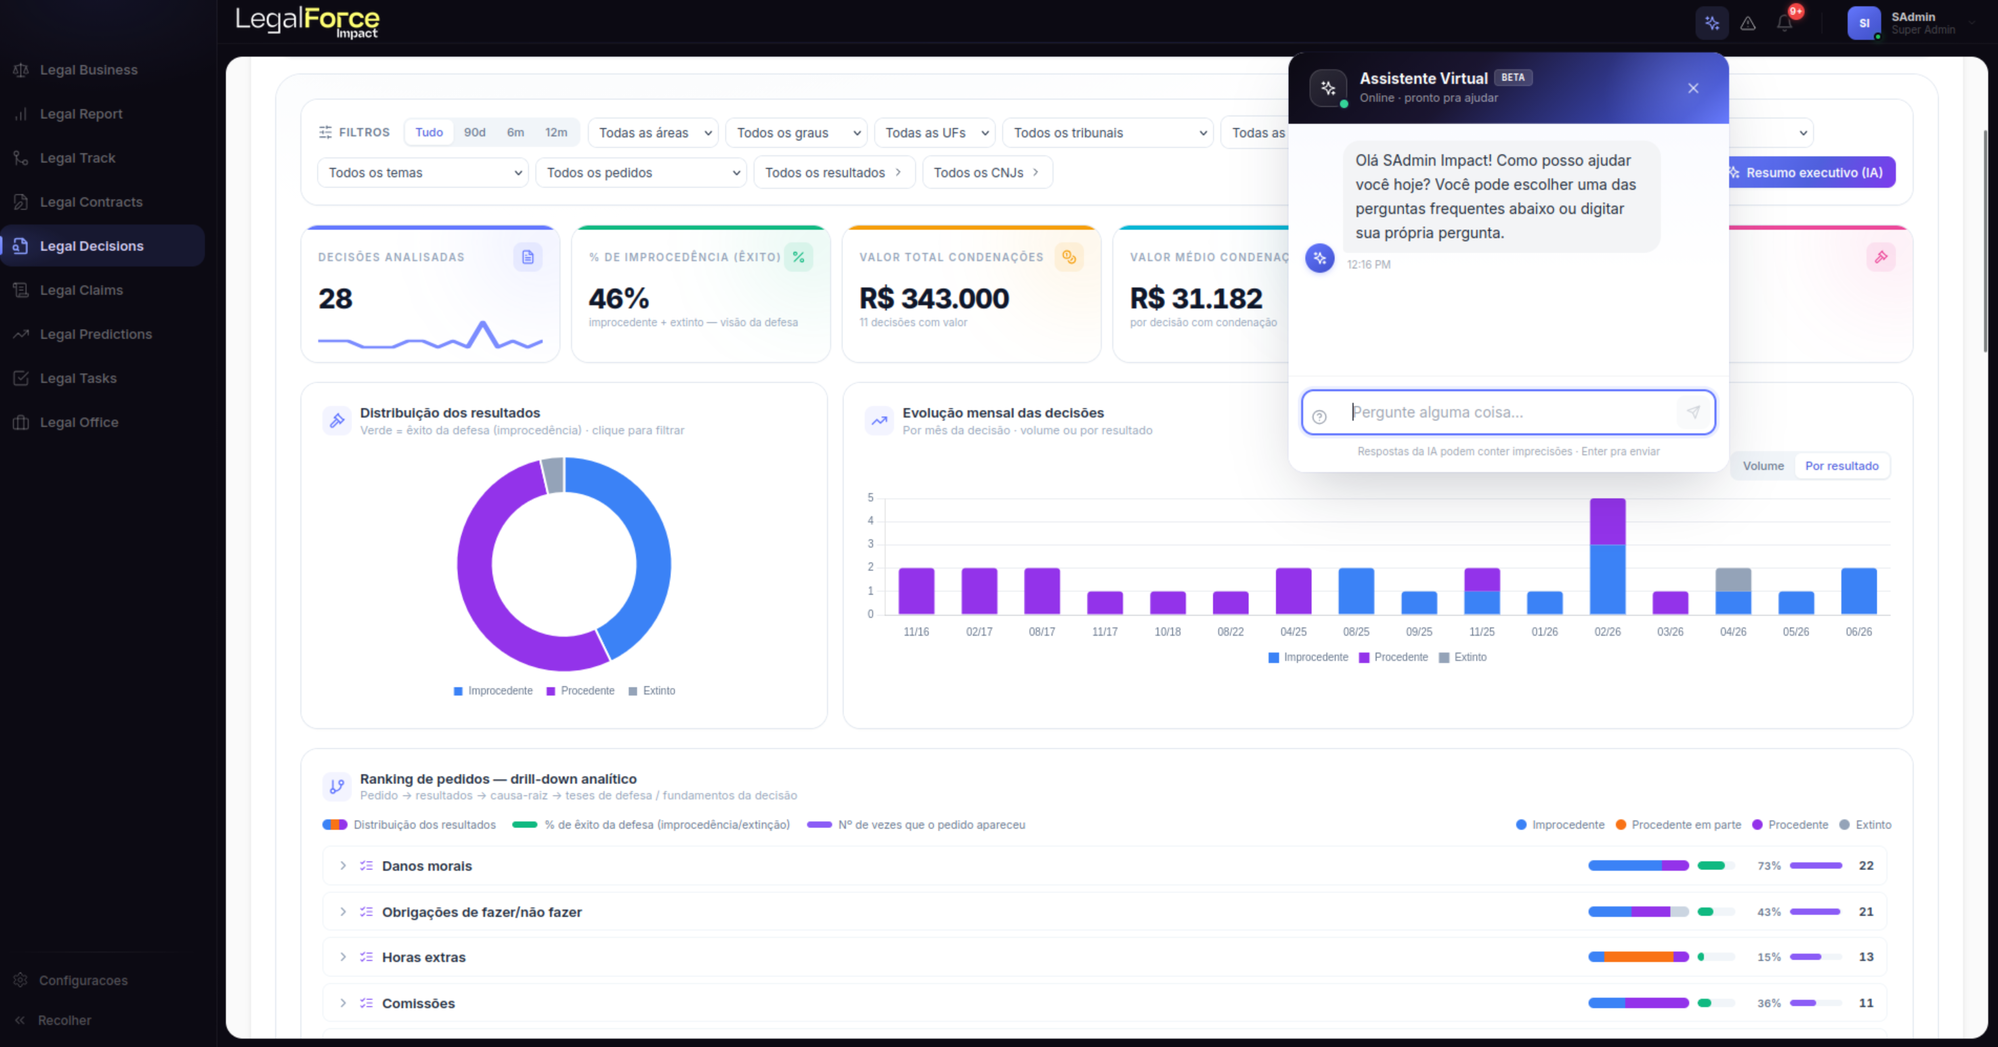This screenshot has width=1998, height=1047.
Task: Open the Legal Track sidebar icon
Action: pos(21,158)
